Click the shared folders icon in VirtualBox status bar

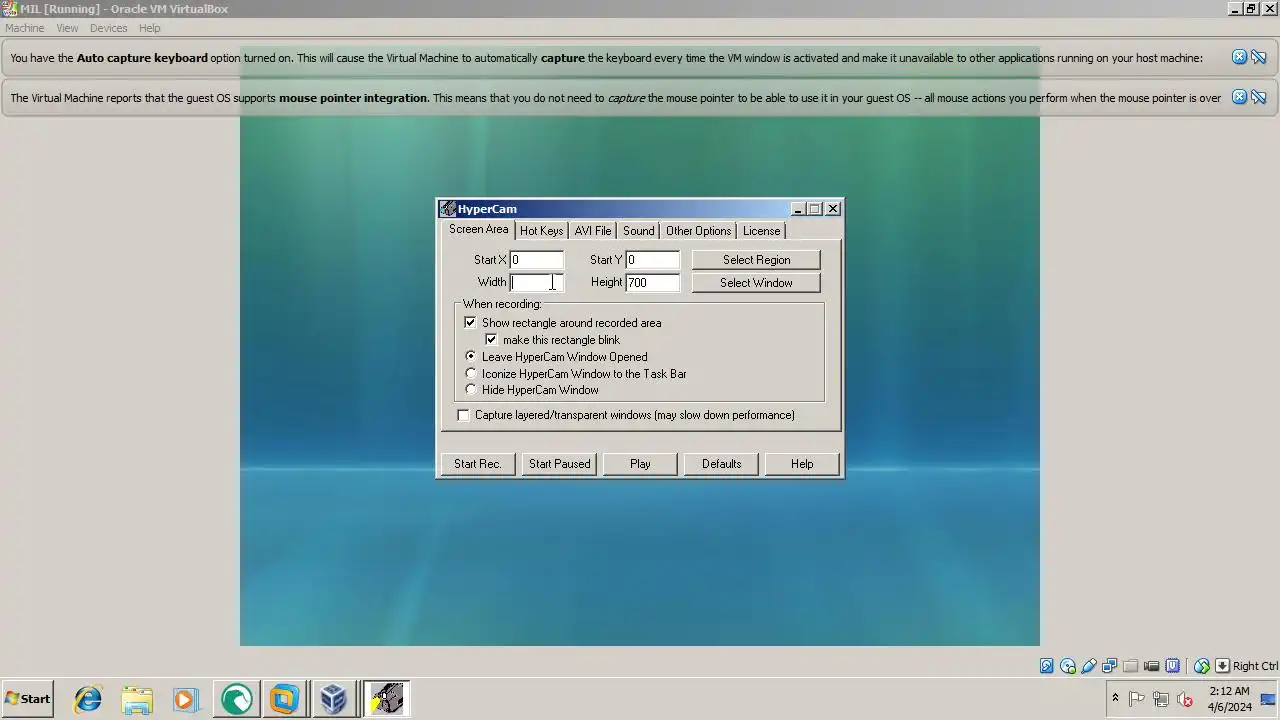[x=1131, y=666]
